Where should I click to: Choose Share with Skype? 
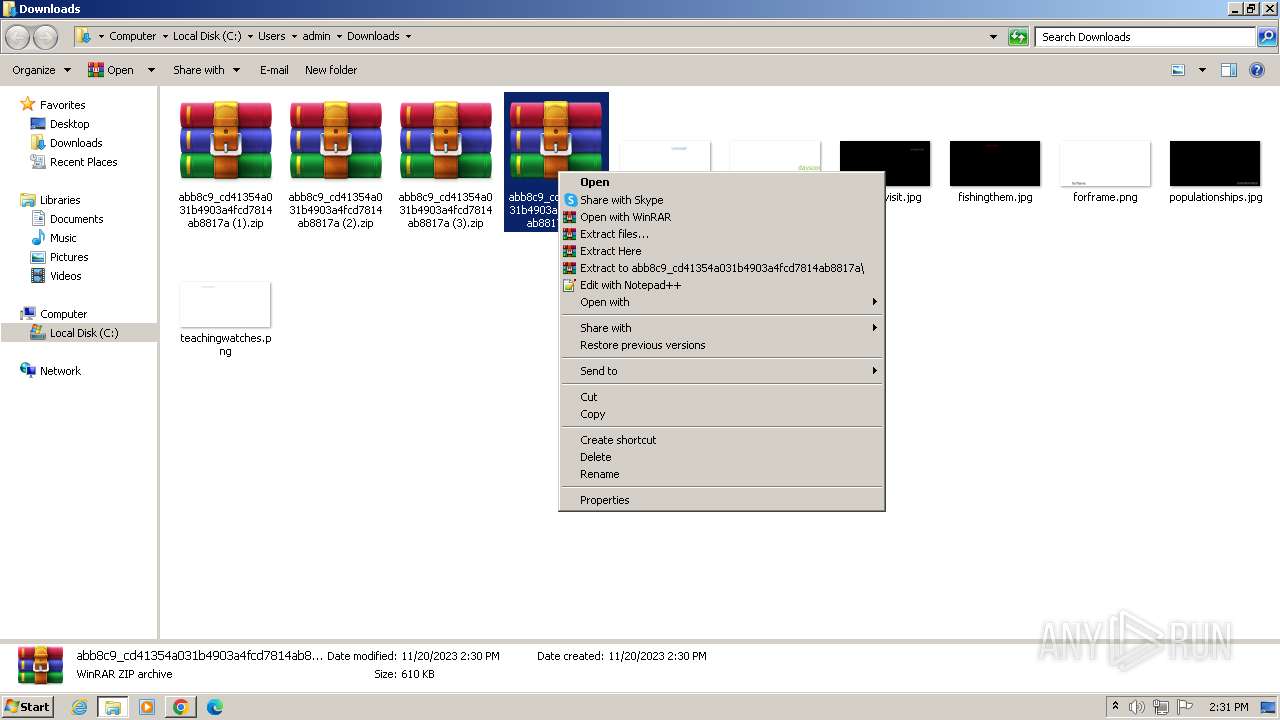(722, 200)
